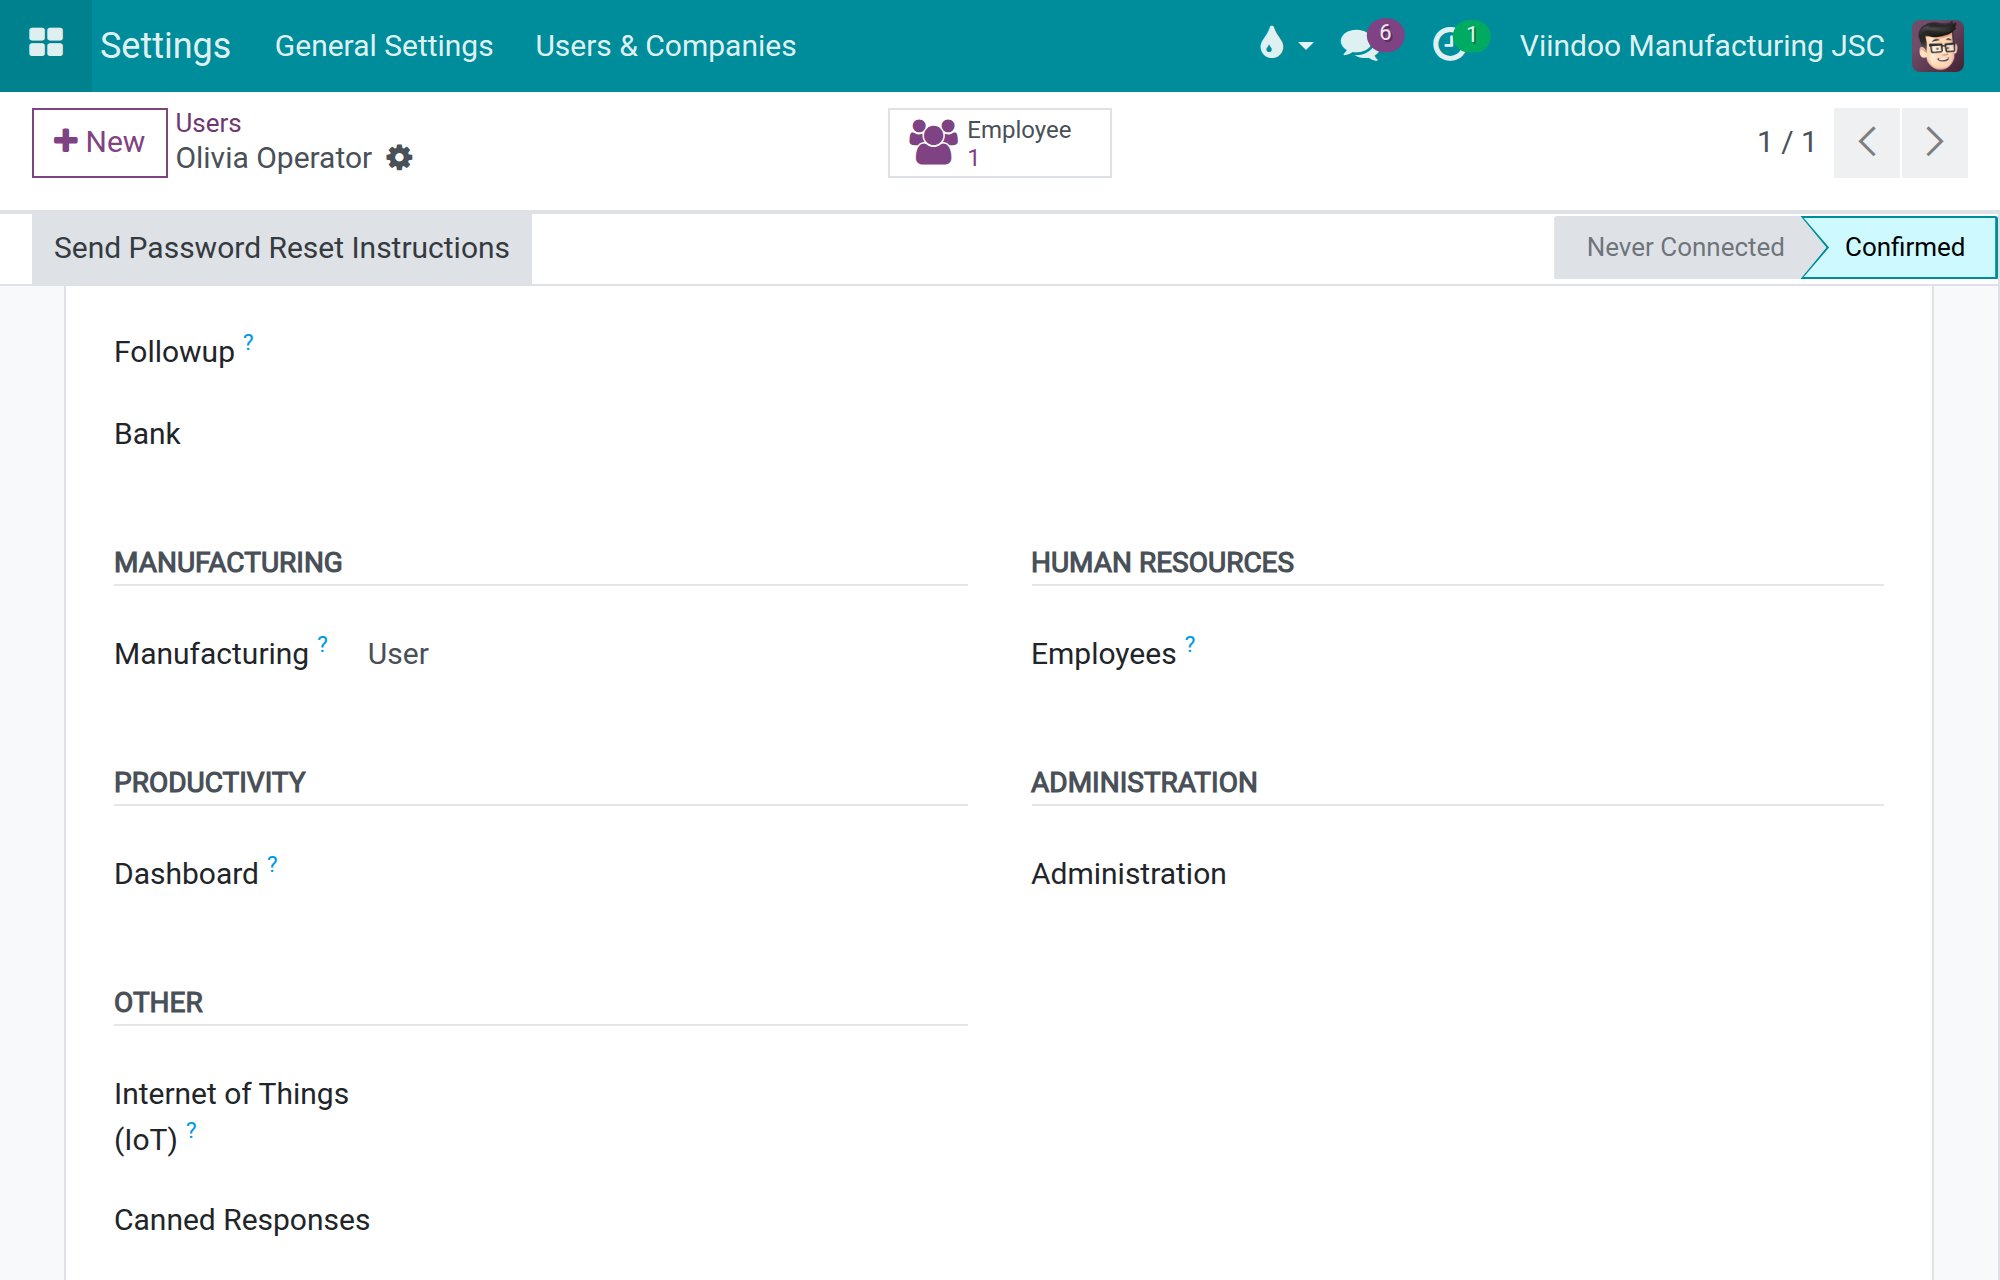This screenshot has width=2000, height=1280.
Task: Switch company via Viindoo Manufacturing JSC
Action: click(x=1702, y=46)
